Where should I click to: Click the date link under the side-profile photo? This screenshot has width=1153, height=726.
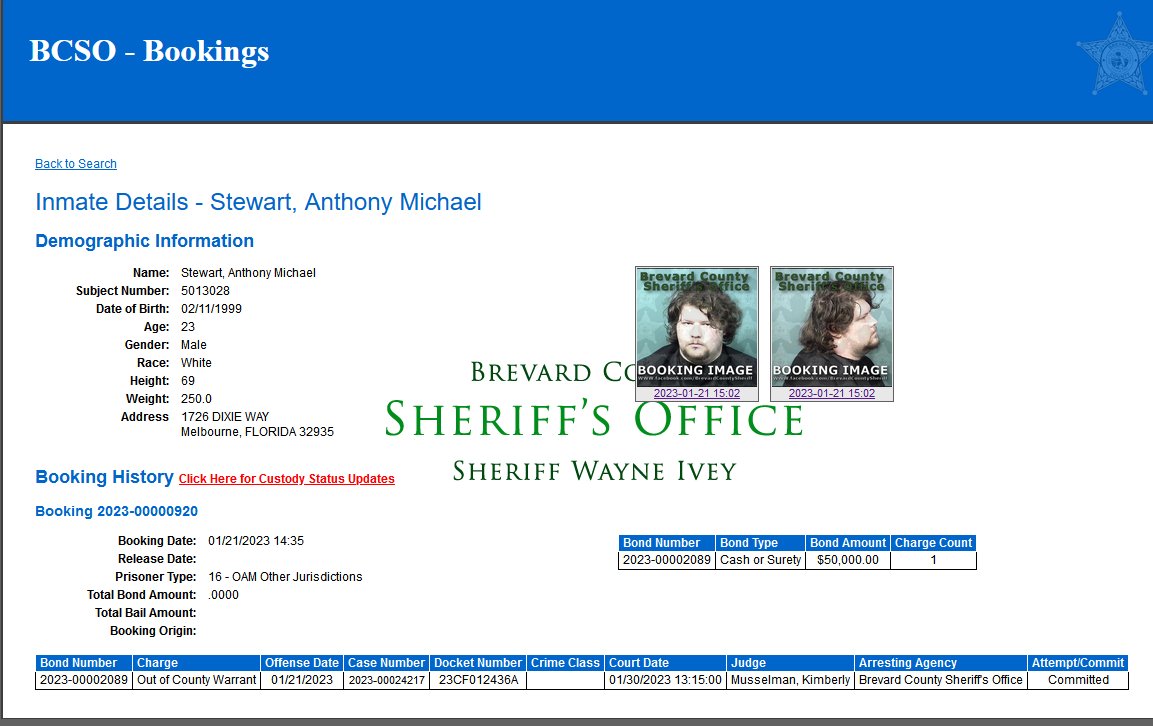point(831,394)
